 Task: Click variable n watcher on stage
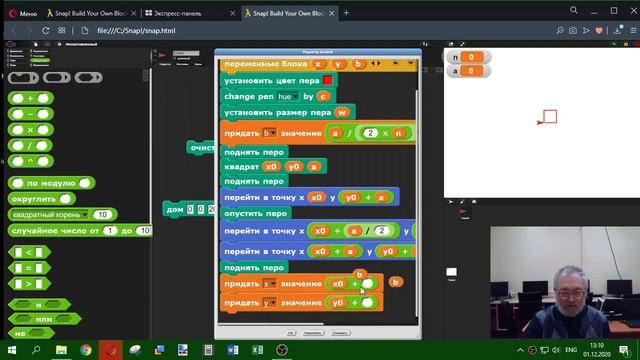click(x=468, y=57)
